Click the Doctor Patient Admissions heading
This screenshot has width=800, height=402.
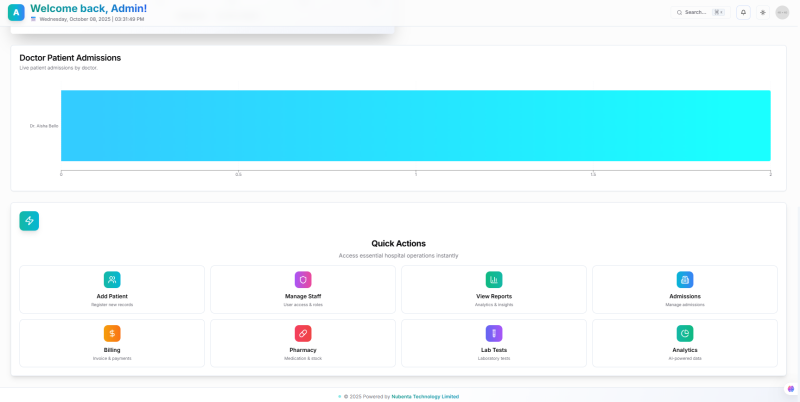[x=70, y=58]
